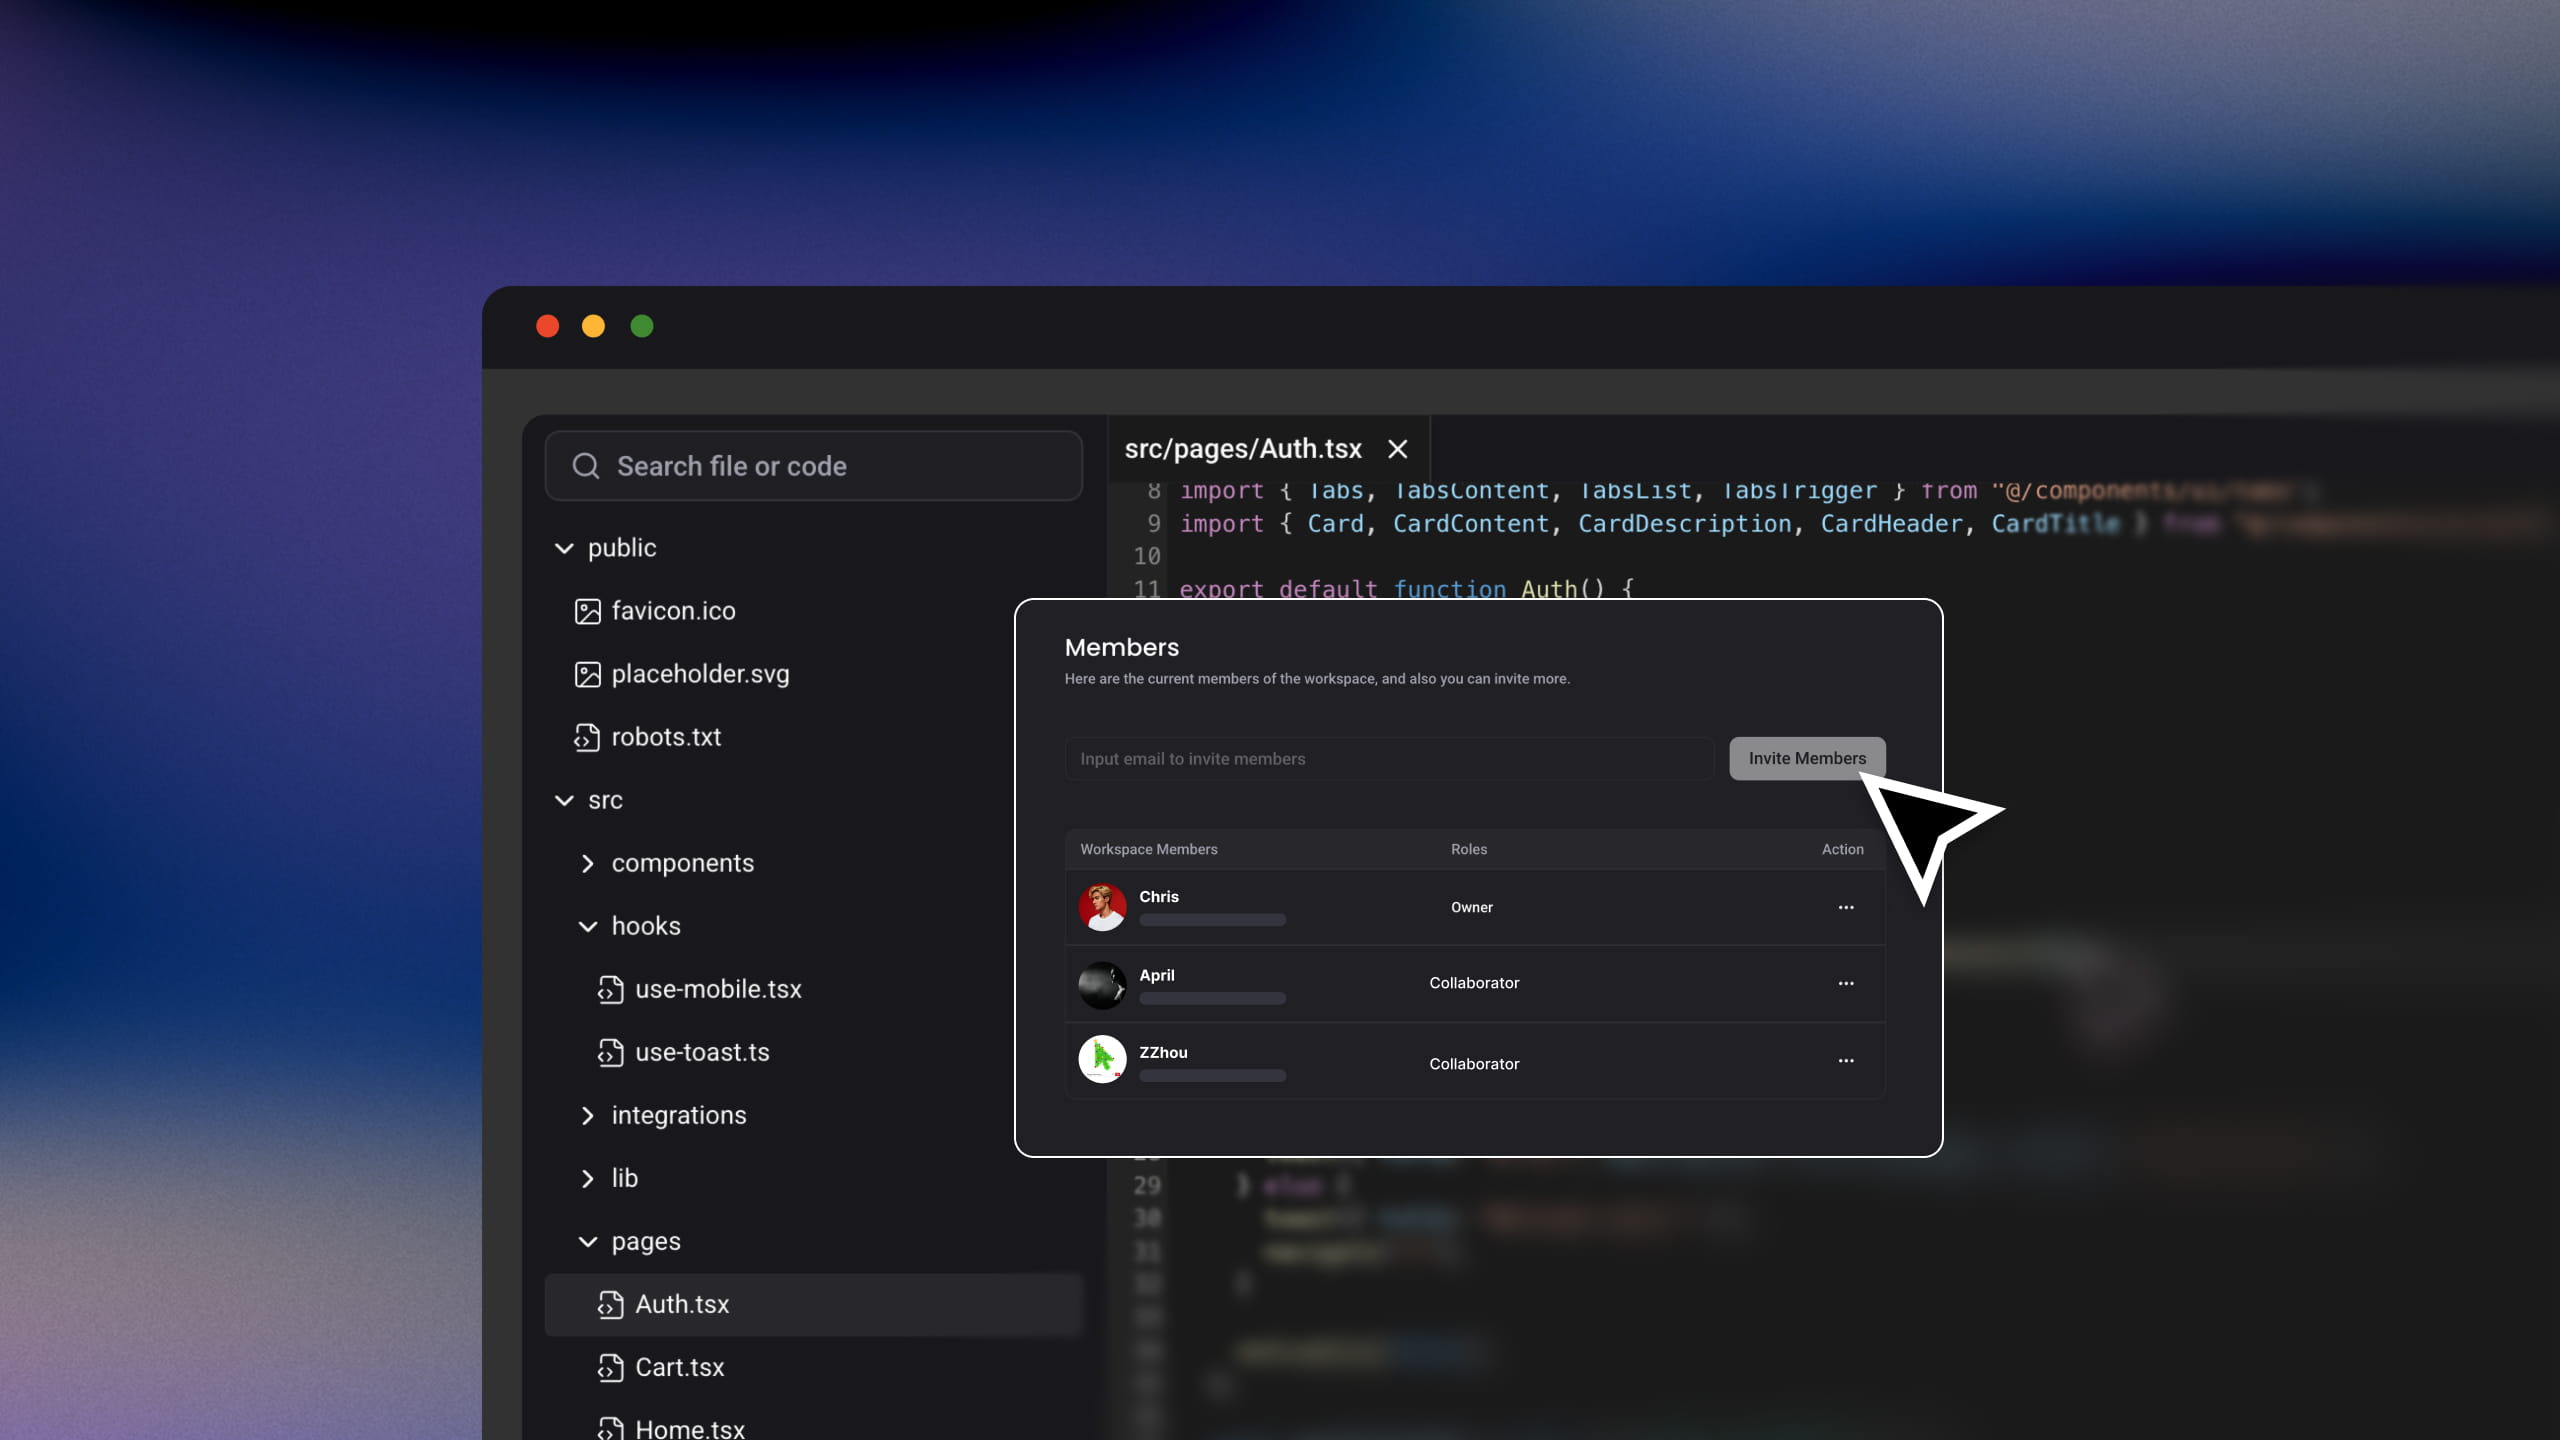Click Chris's profile avatar
This screenshot has width=2560, height=1440.
point(1102,907)
